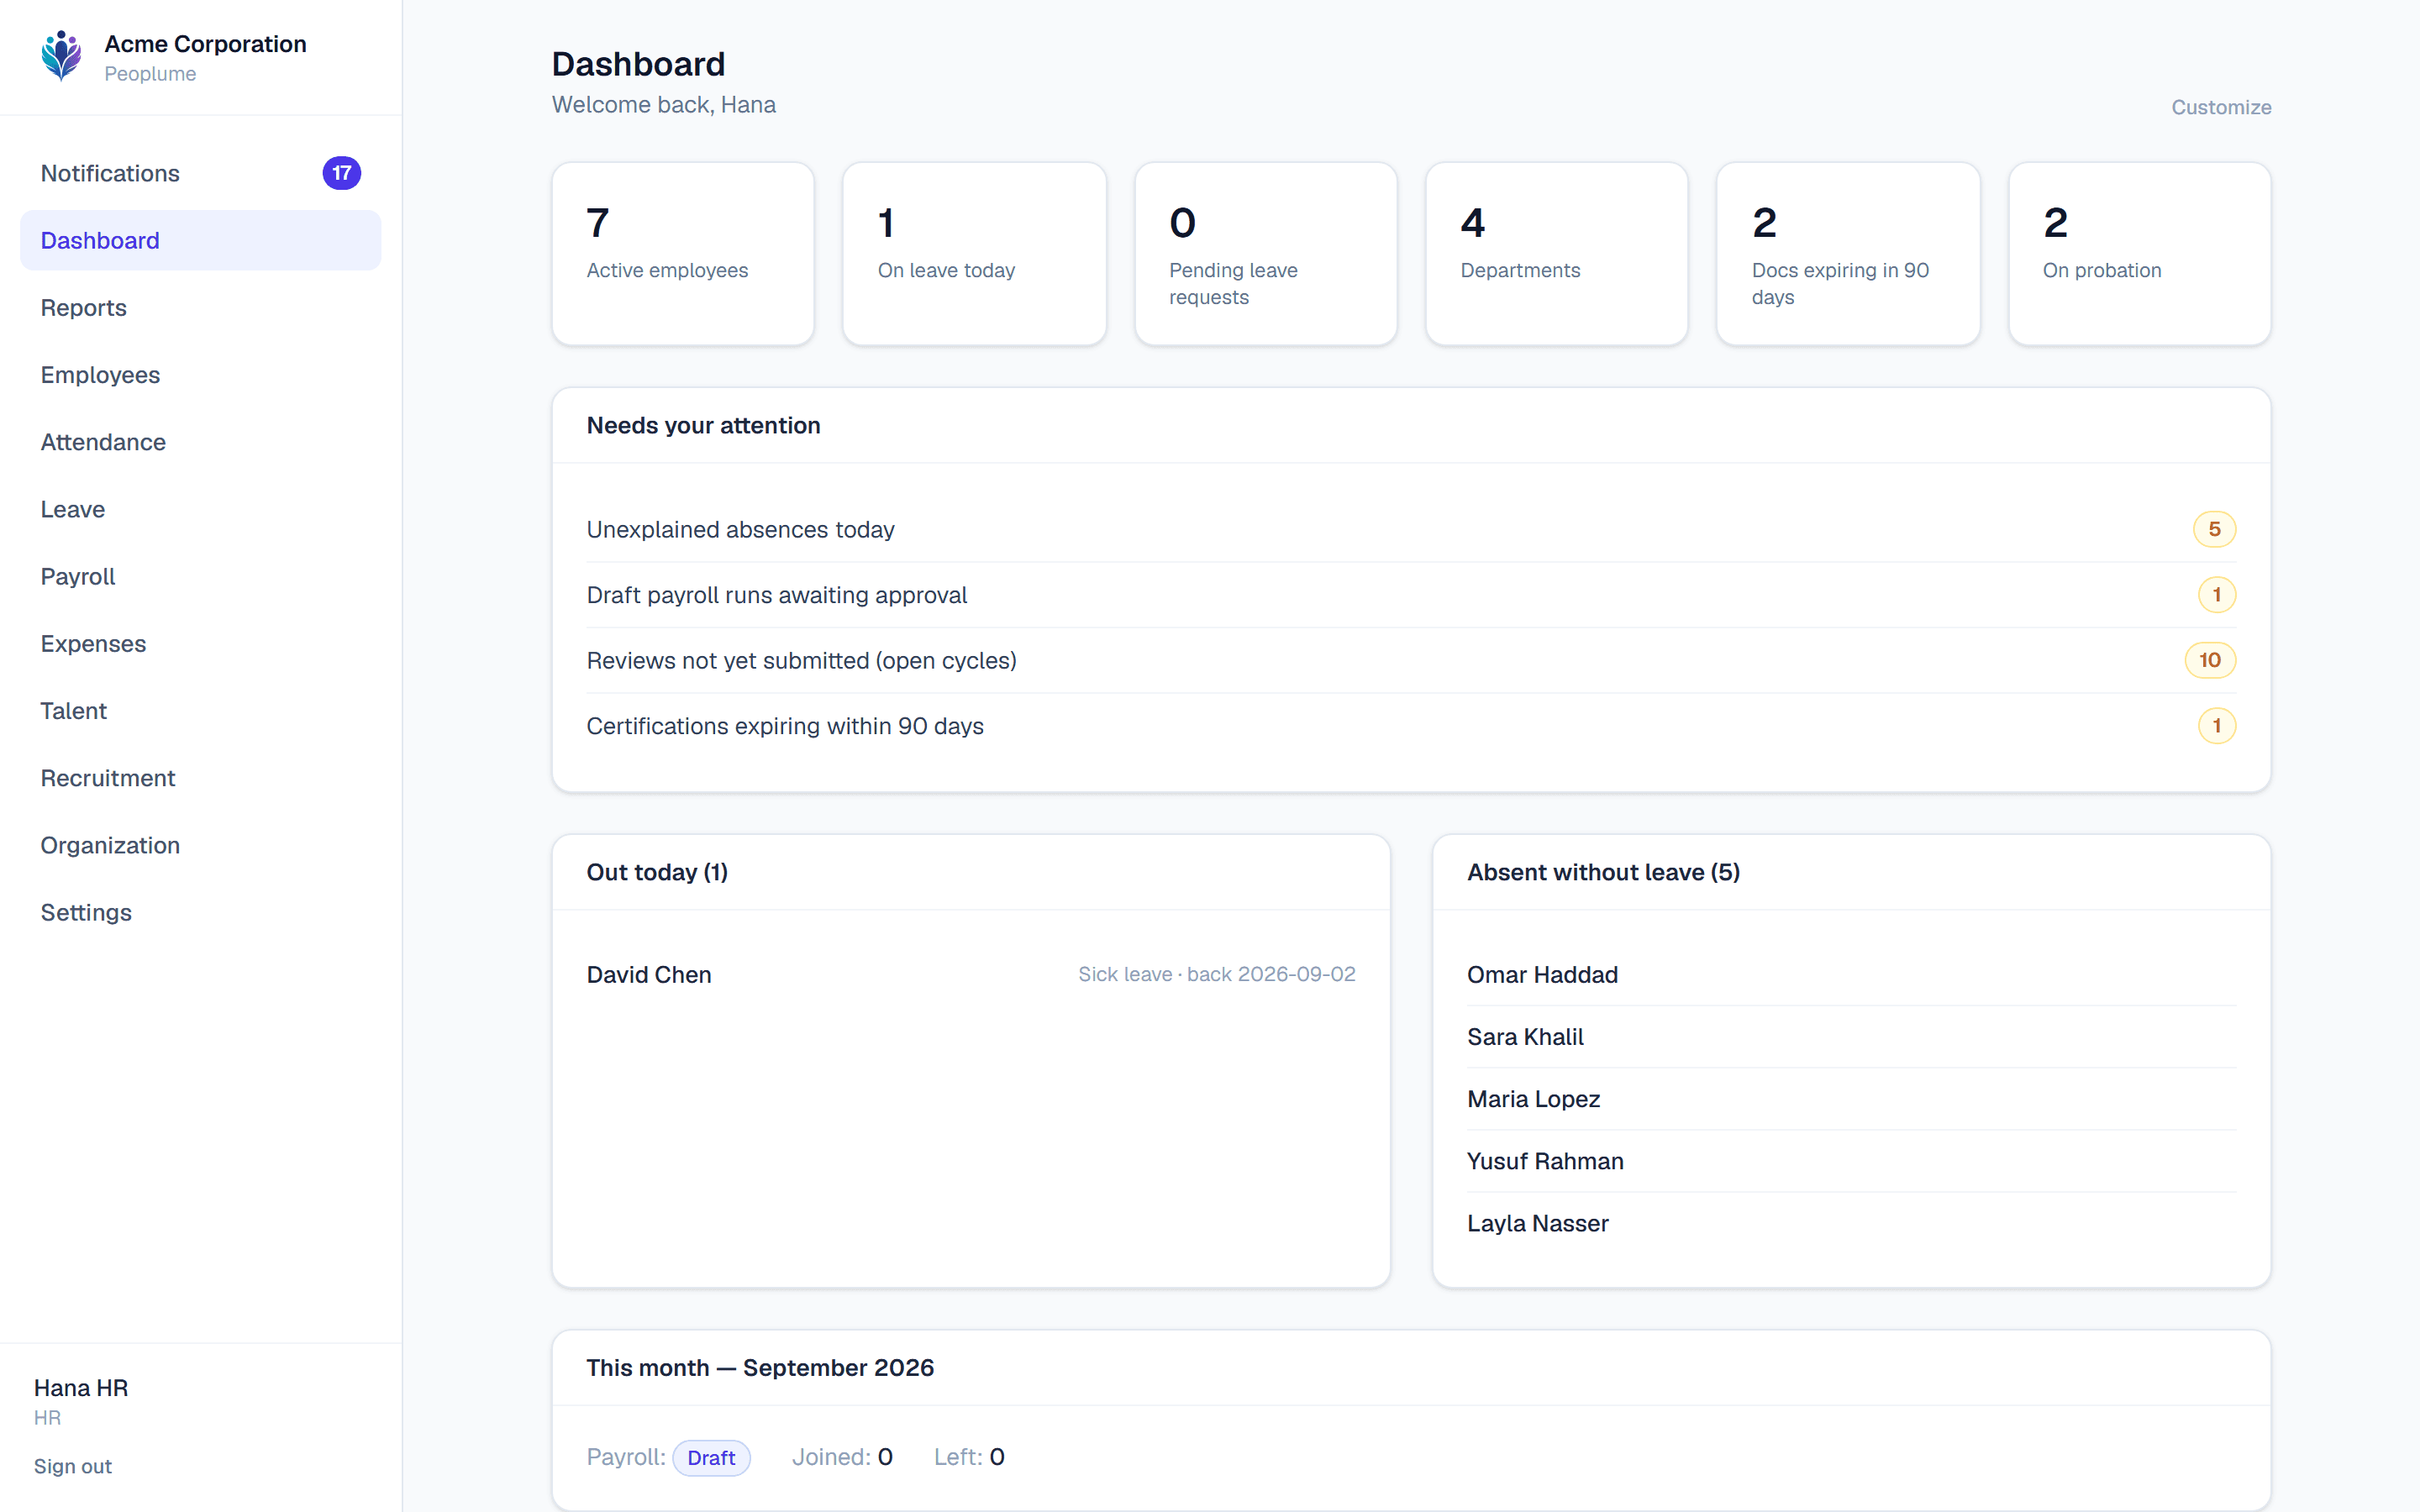This screenshot has width=2420, height=1512.
Task: Sign out of the account
Action: coord(73,1466)
